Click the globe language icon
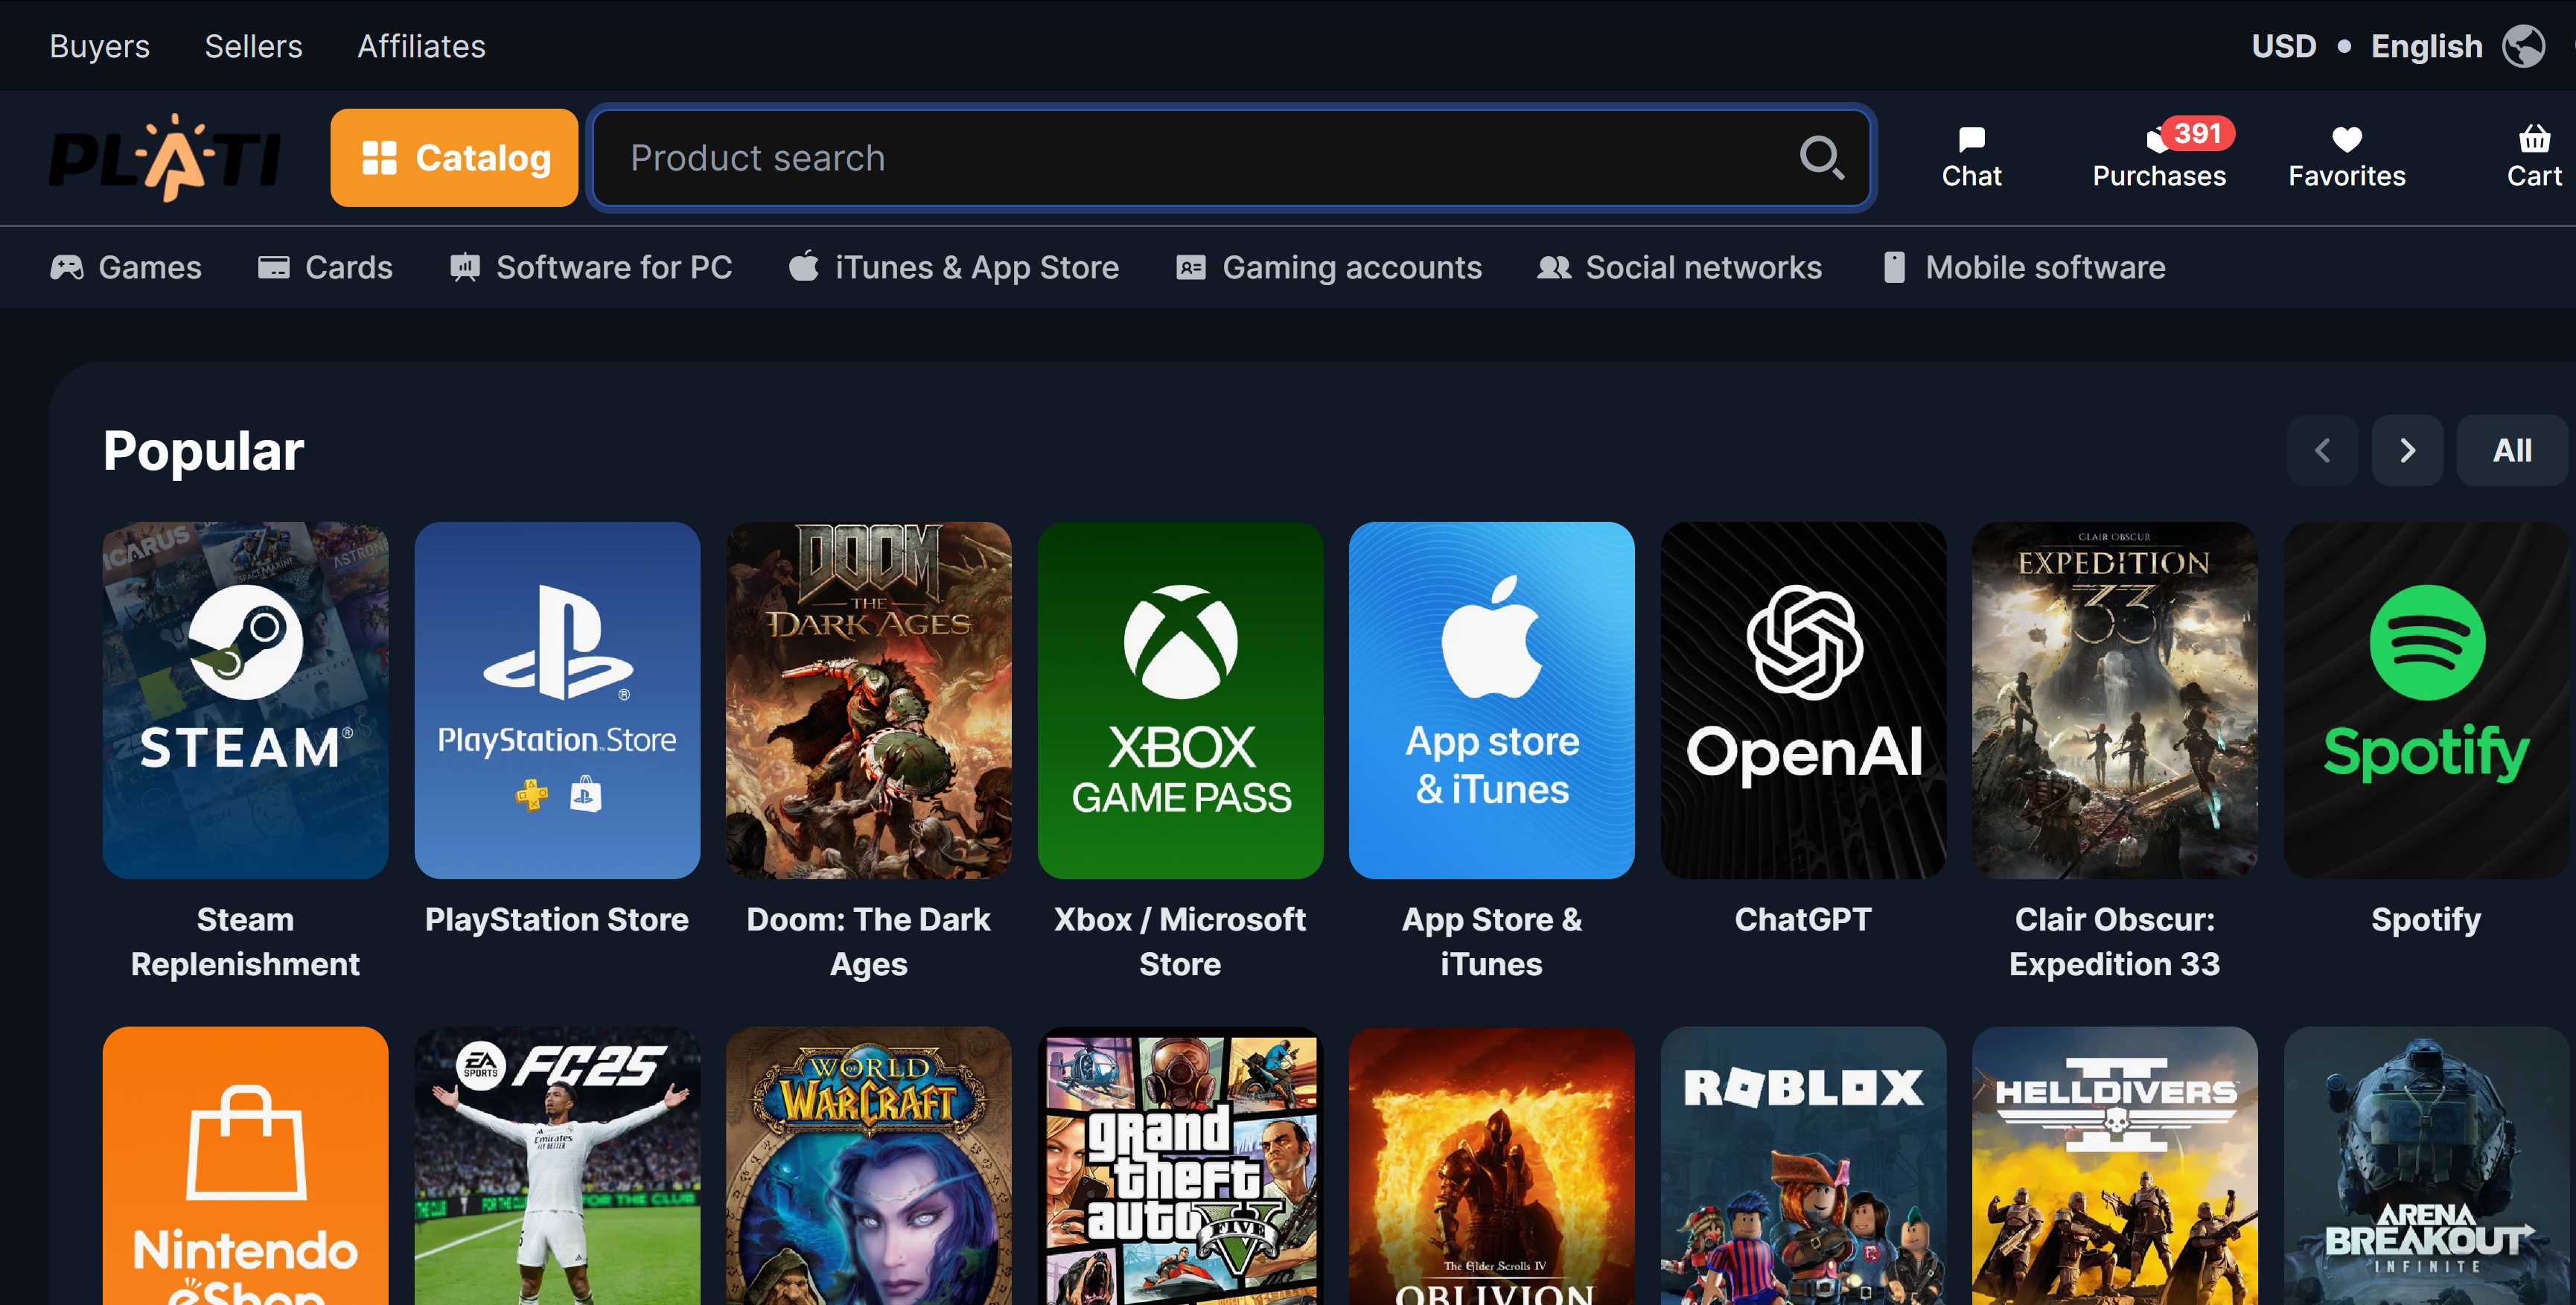This screenshot has height=1305, width=2576. [2523, 46]
